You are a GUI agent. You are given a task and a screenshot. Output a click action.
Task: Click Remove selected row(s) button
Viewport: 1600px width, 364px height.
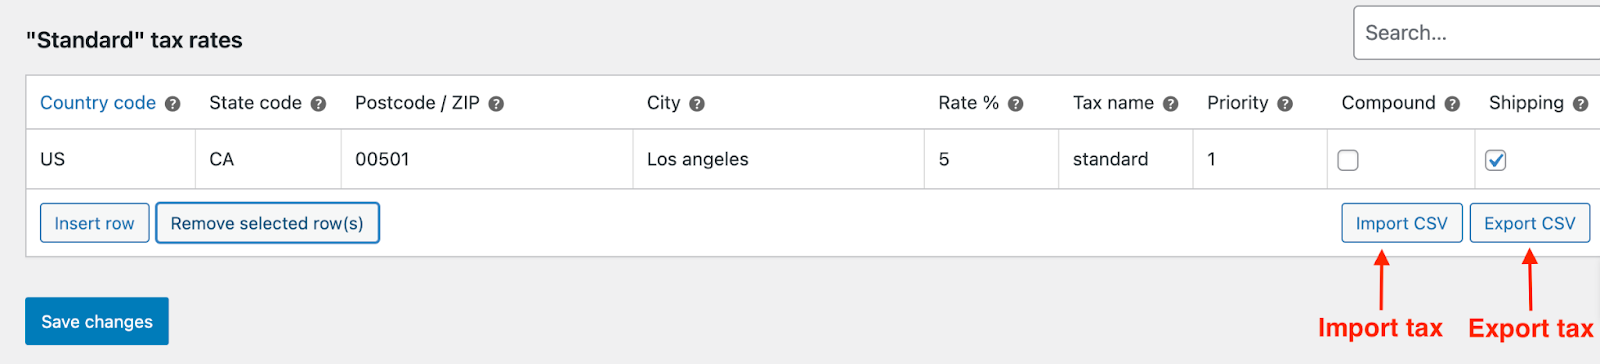(x=267, y=223)
